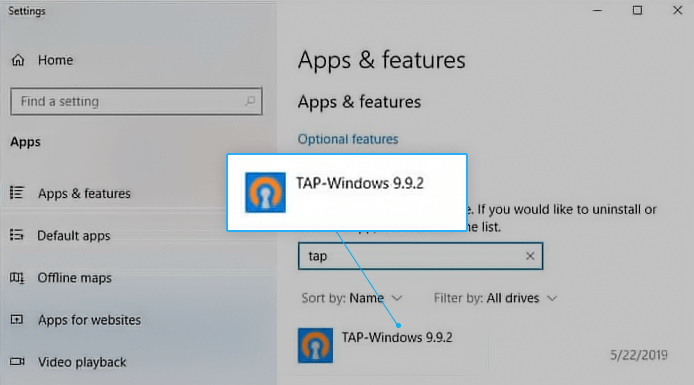Select Apps & features in sidebar
The height and width of the screenshot is (385, 694).
(84, 193)
